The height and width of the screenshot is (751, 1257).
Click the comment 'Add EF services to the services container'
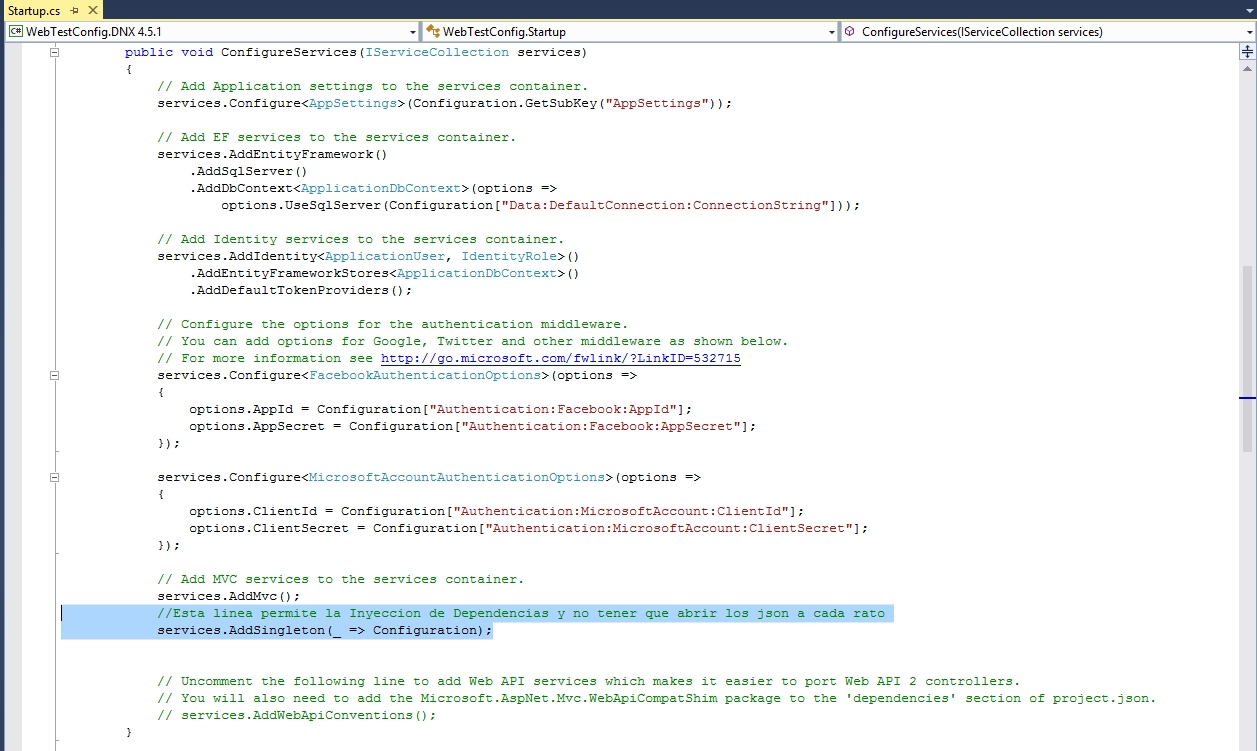(x=336, y=137)
